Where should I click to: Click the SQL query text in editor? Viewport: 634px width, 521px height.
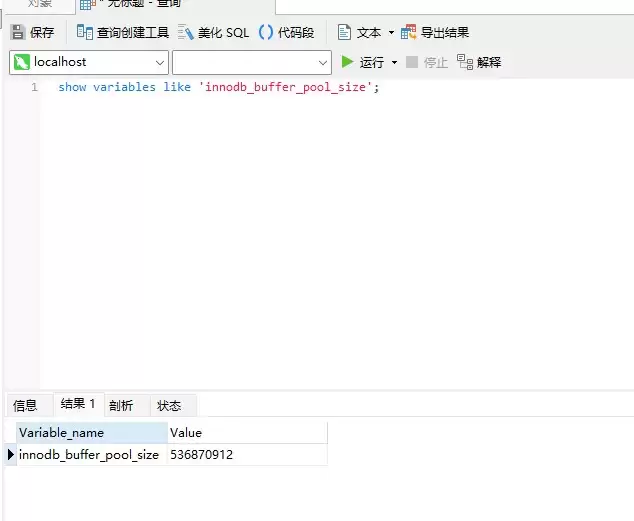point(219,87)
